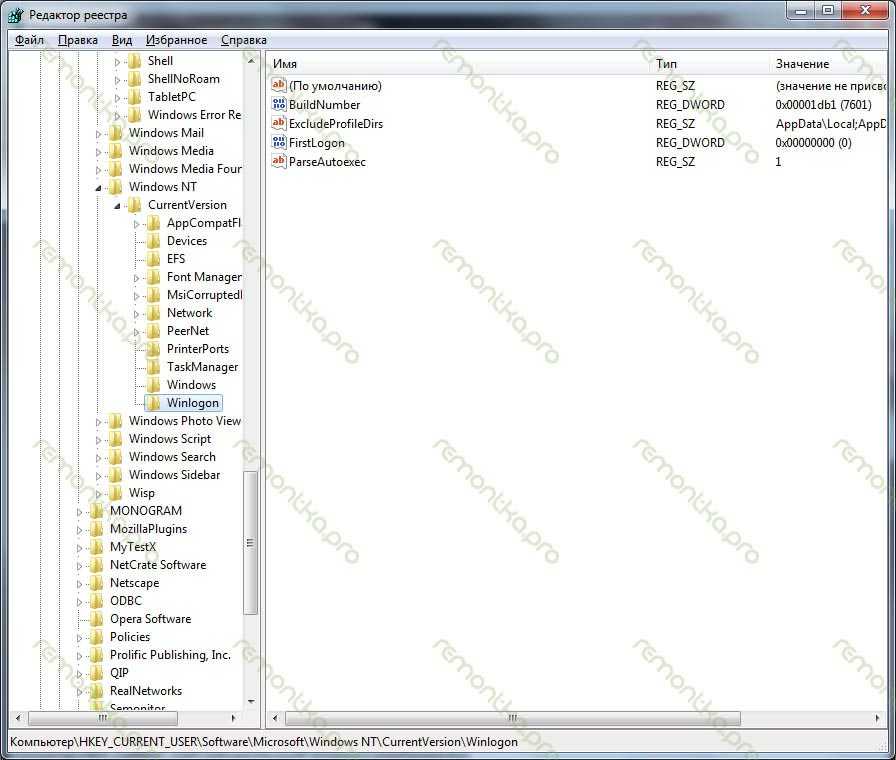The image size is (896, 760).
Task: Open the Файл menu
Action: pos(29,40)
